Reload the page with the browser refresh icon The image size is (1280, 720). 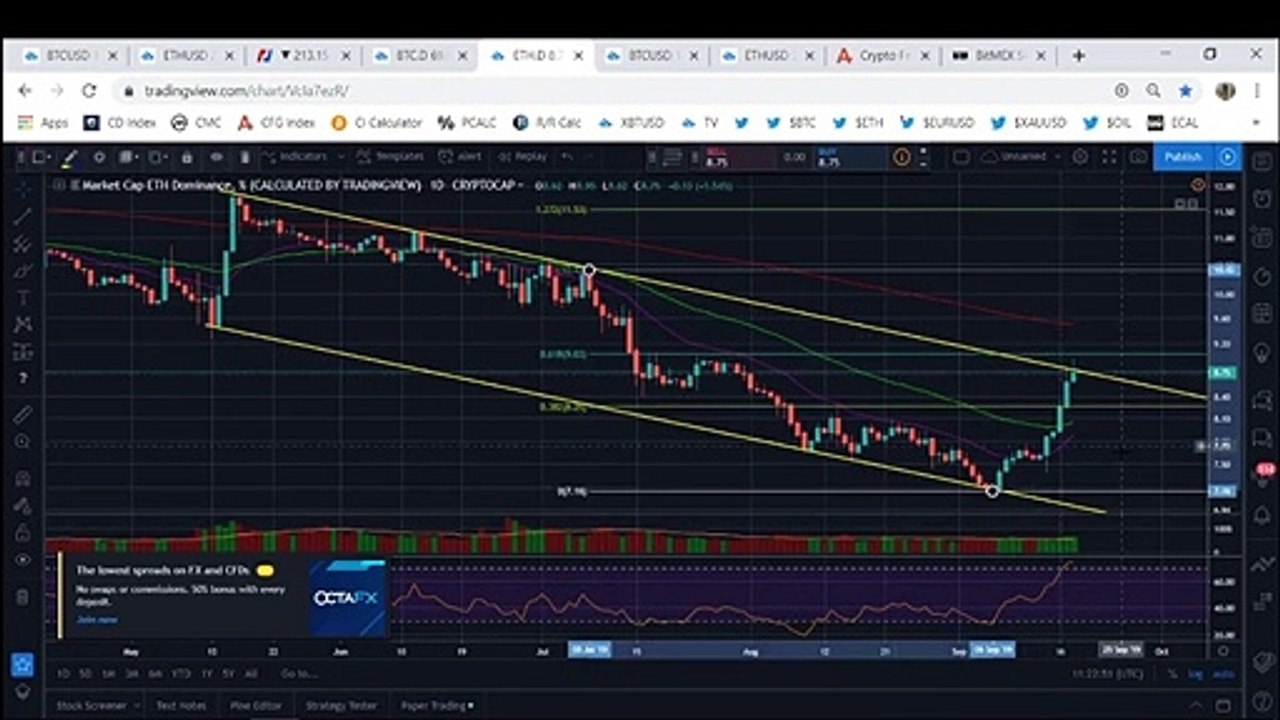[89, 90]
